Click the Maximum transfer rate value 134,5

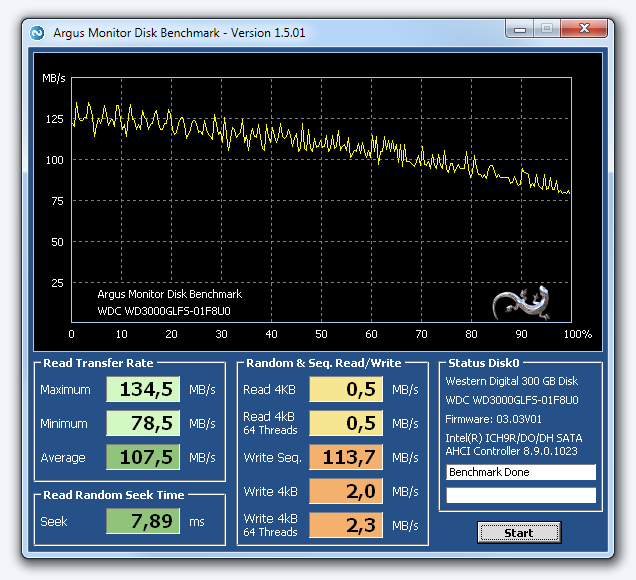[x=143, y=390]
